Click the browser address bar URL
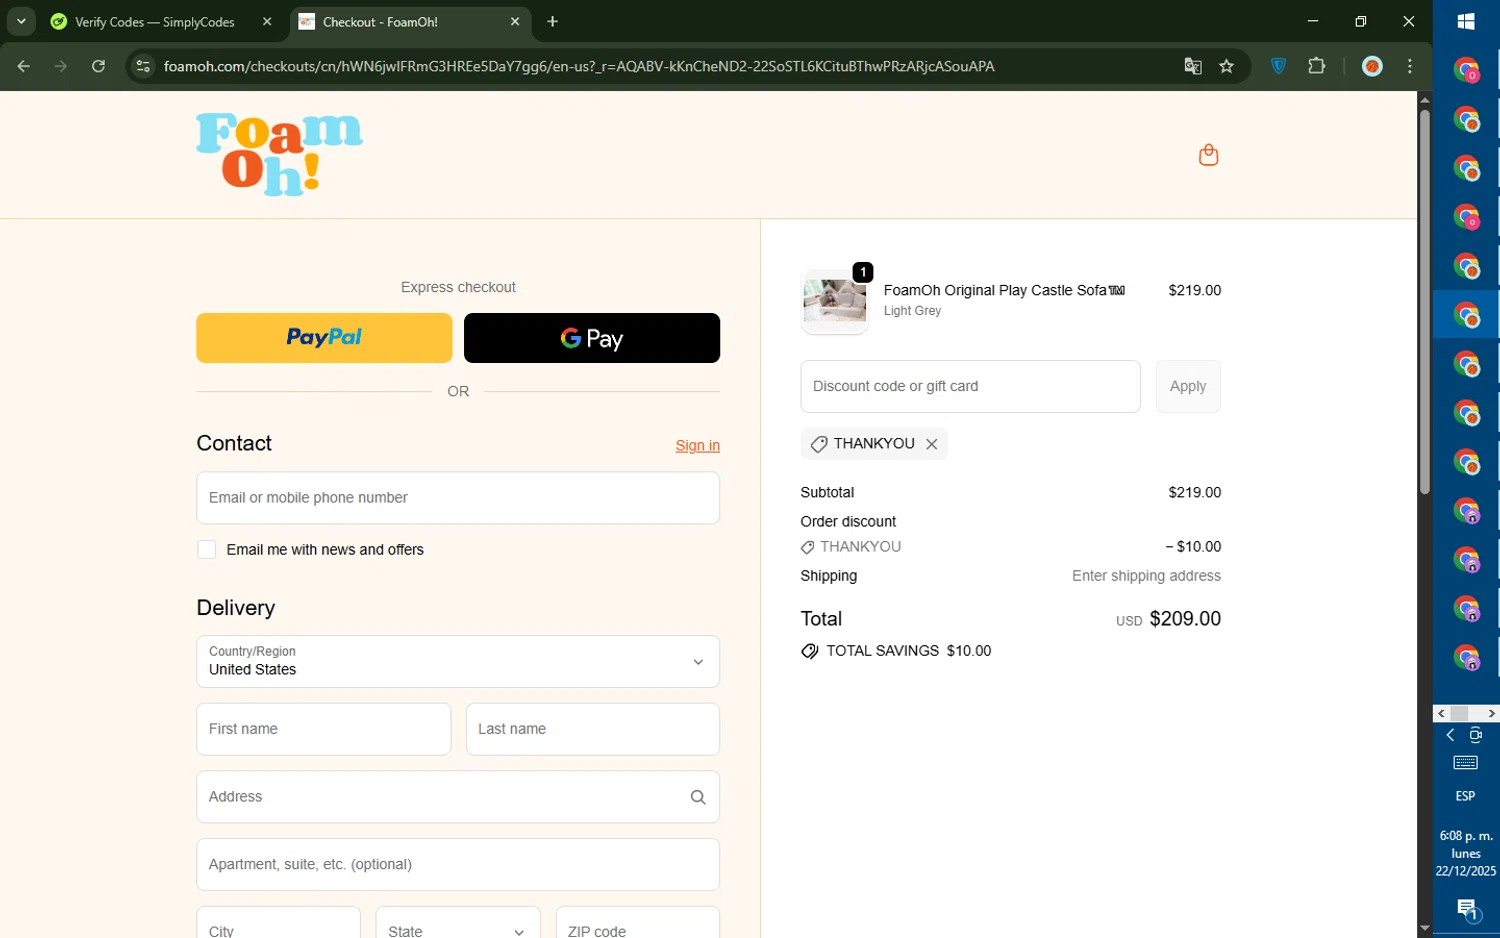 [579, 66]
